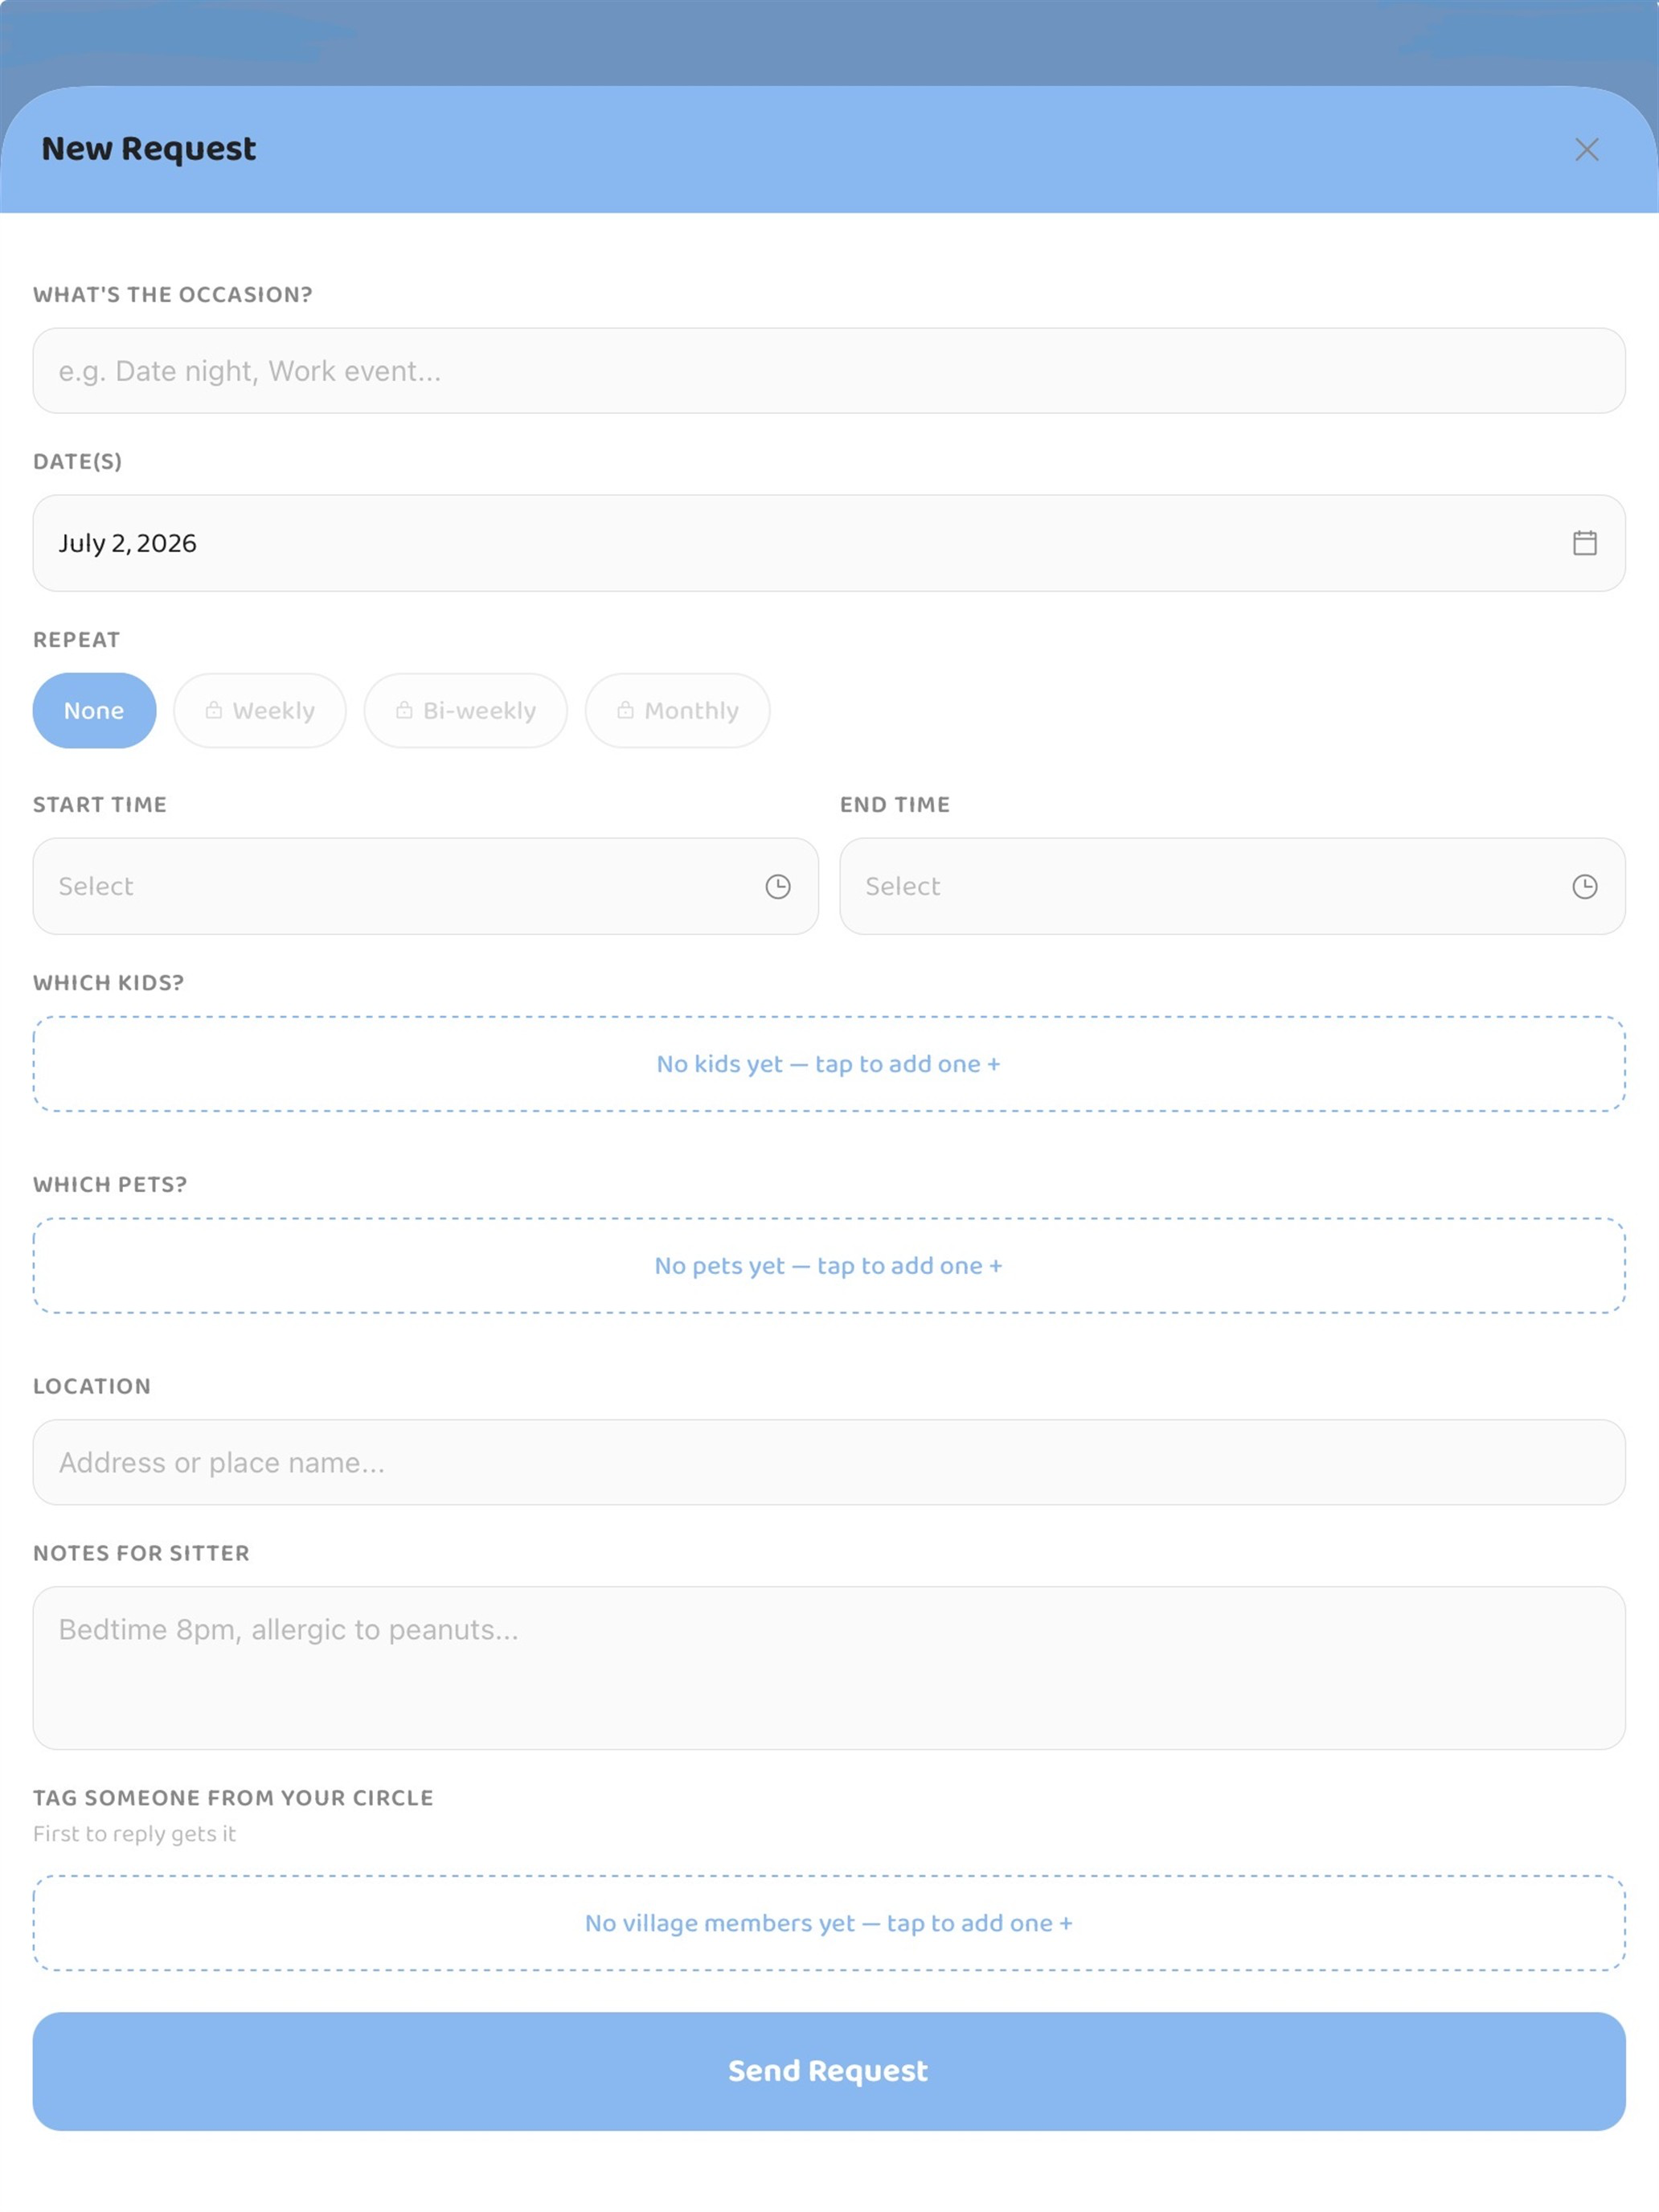Focus the Location address field

(x=829, y=1462)
